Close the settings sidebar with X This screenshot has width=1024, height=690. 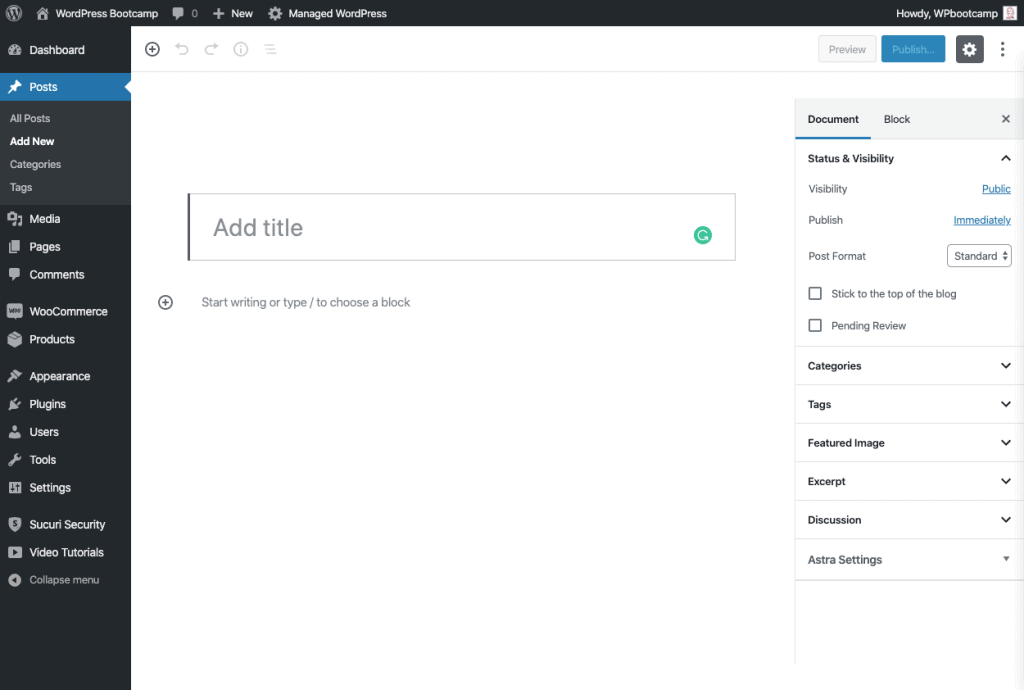pos(1006,119)
